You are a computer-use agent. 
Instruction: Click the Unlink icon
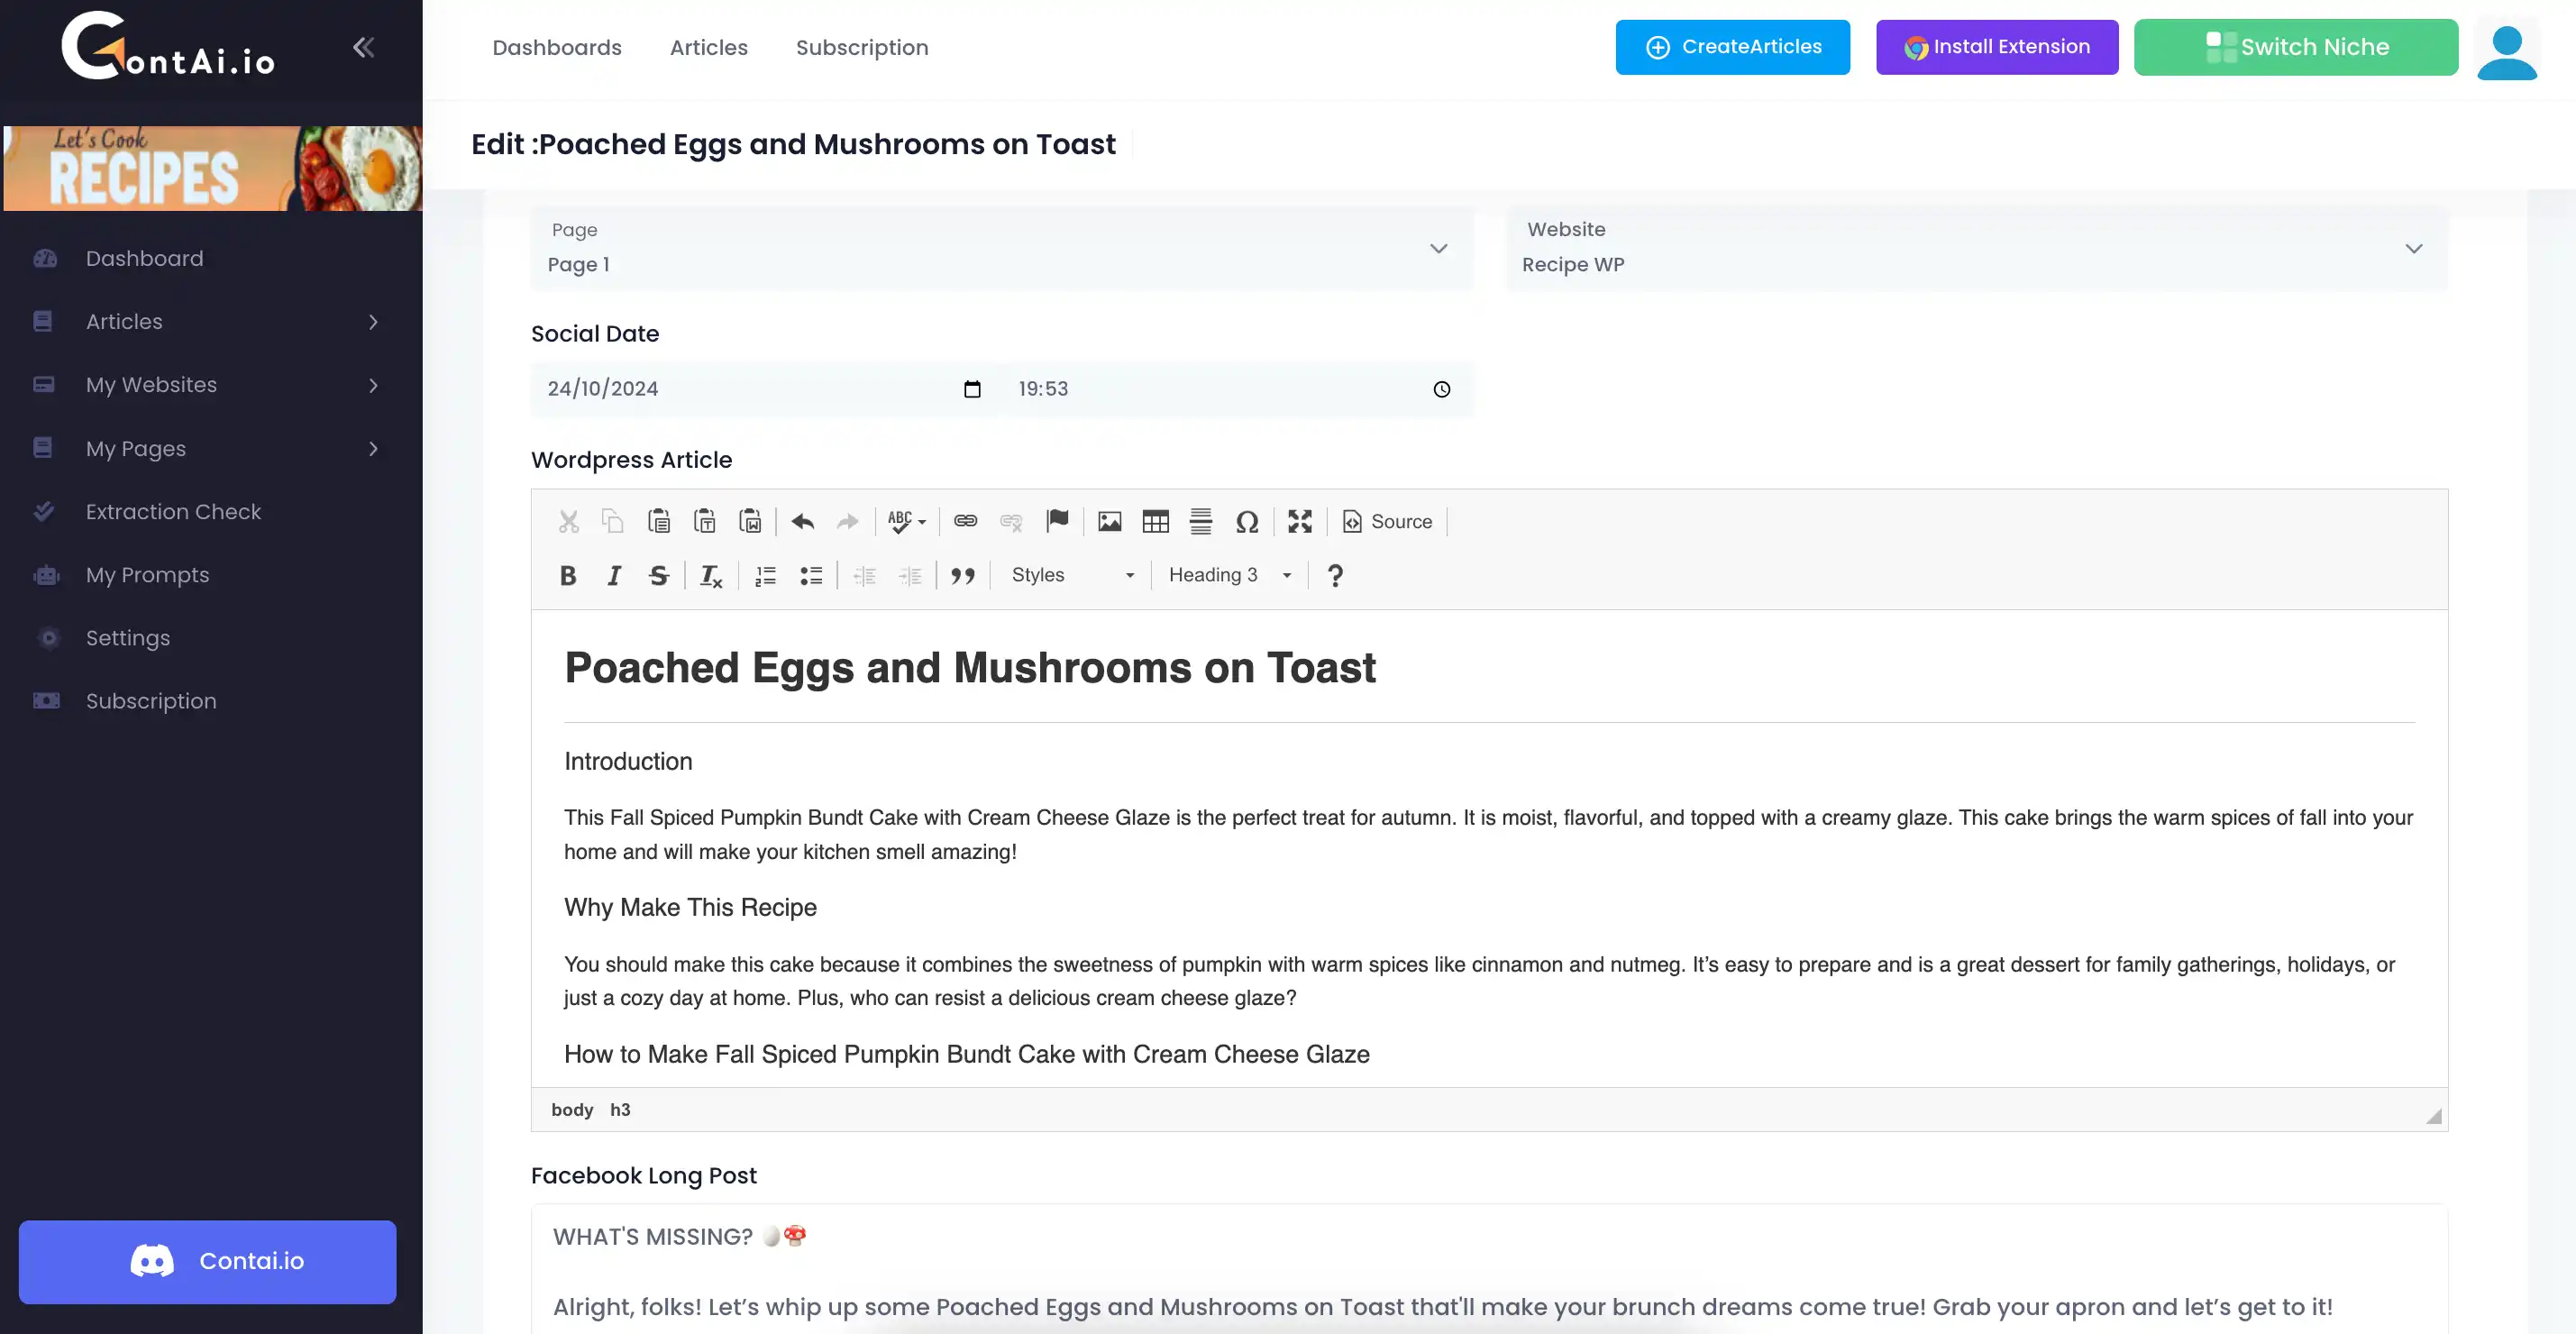(1011, 521)
